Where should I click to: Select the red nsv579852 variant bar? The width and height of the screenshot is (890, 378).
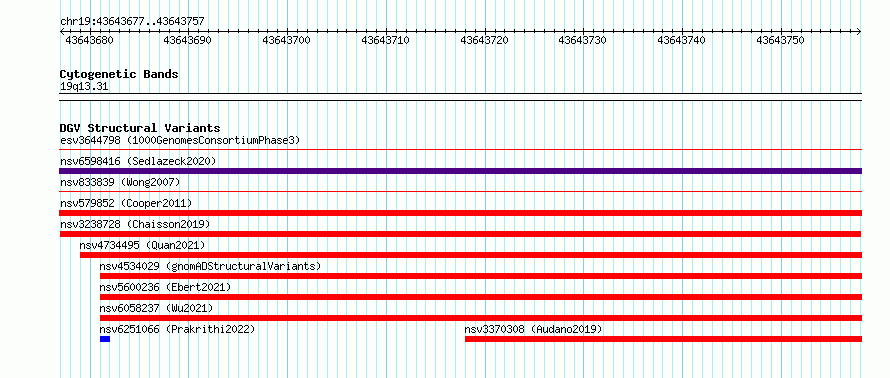pos(460,213)
